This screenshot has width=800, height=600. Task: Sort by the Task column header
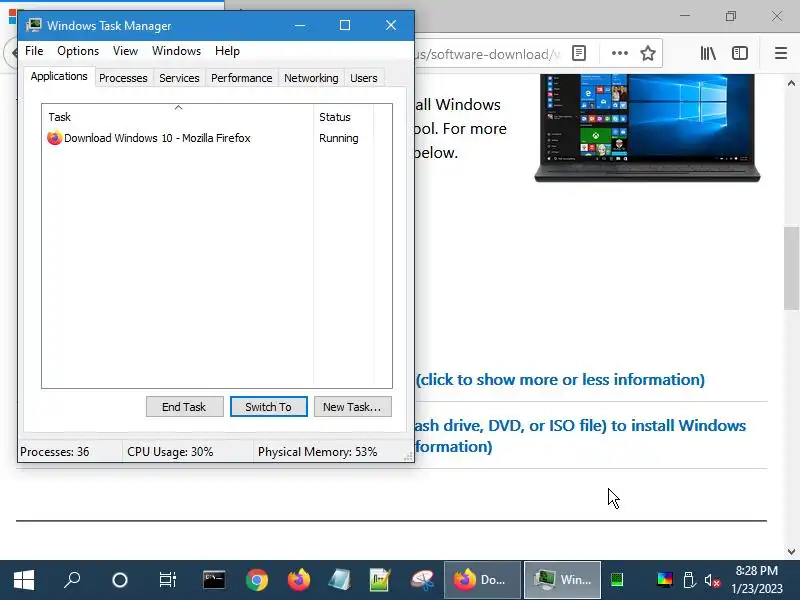(x=178, y=116)
